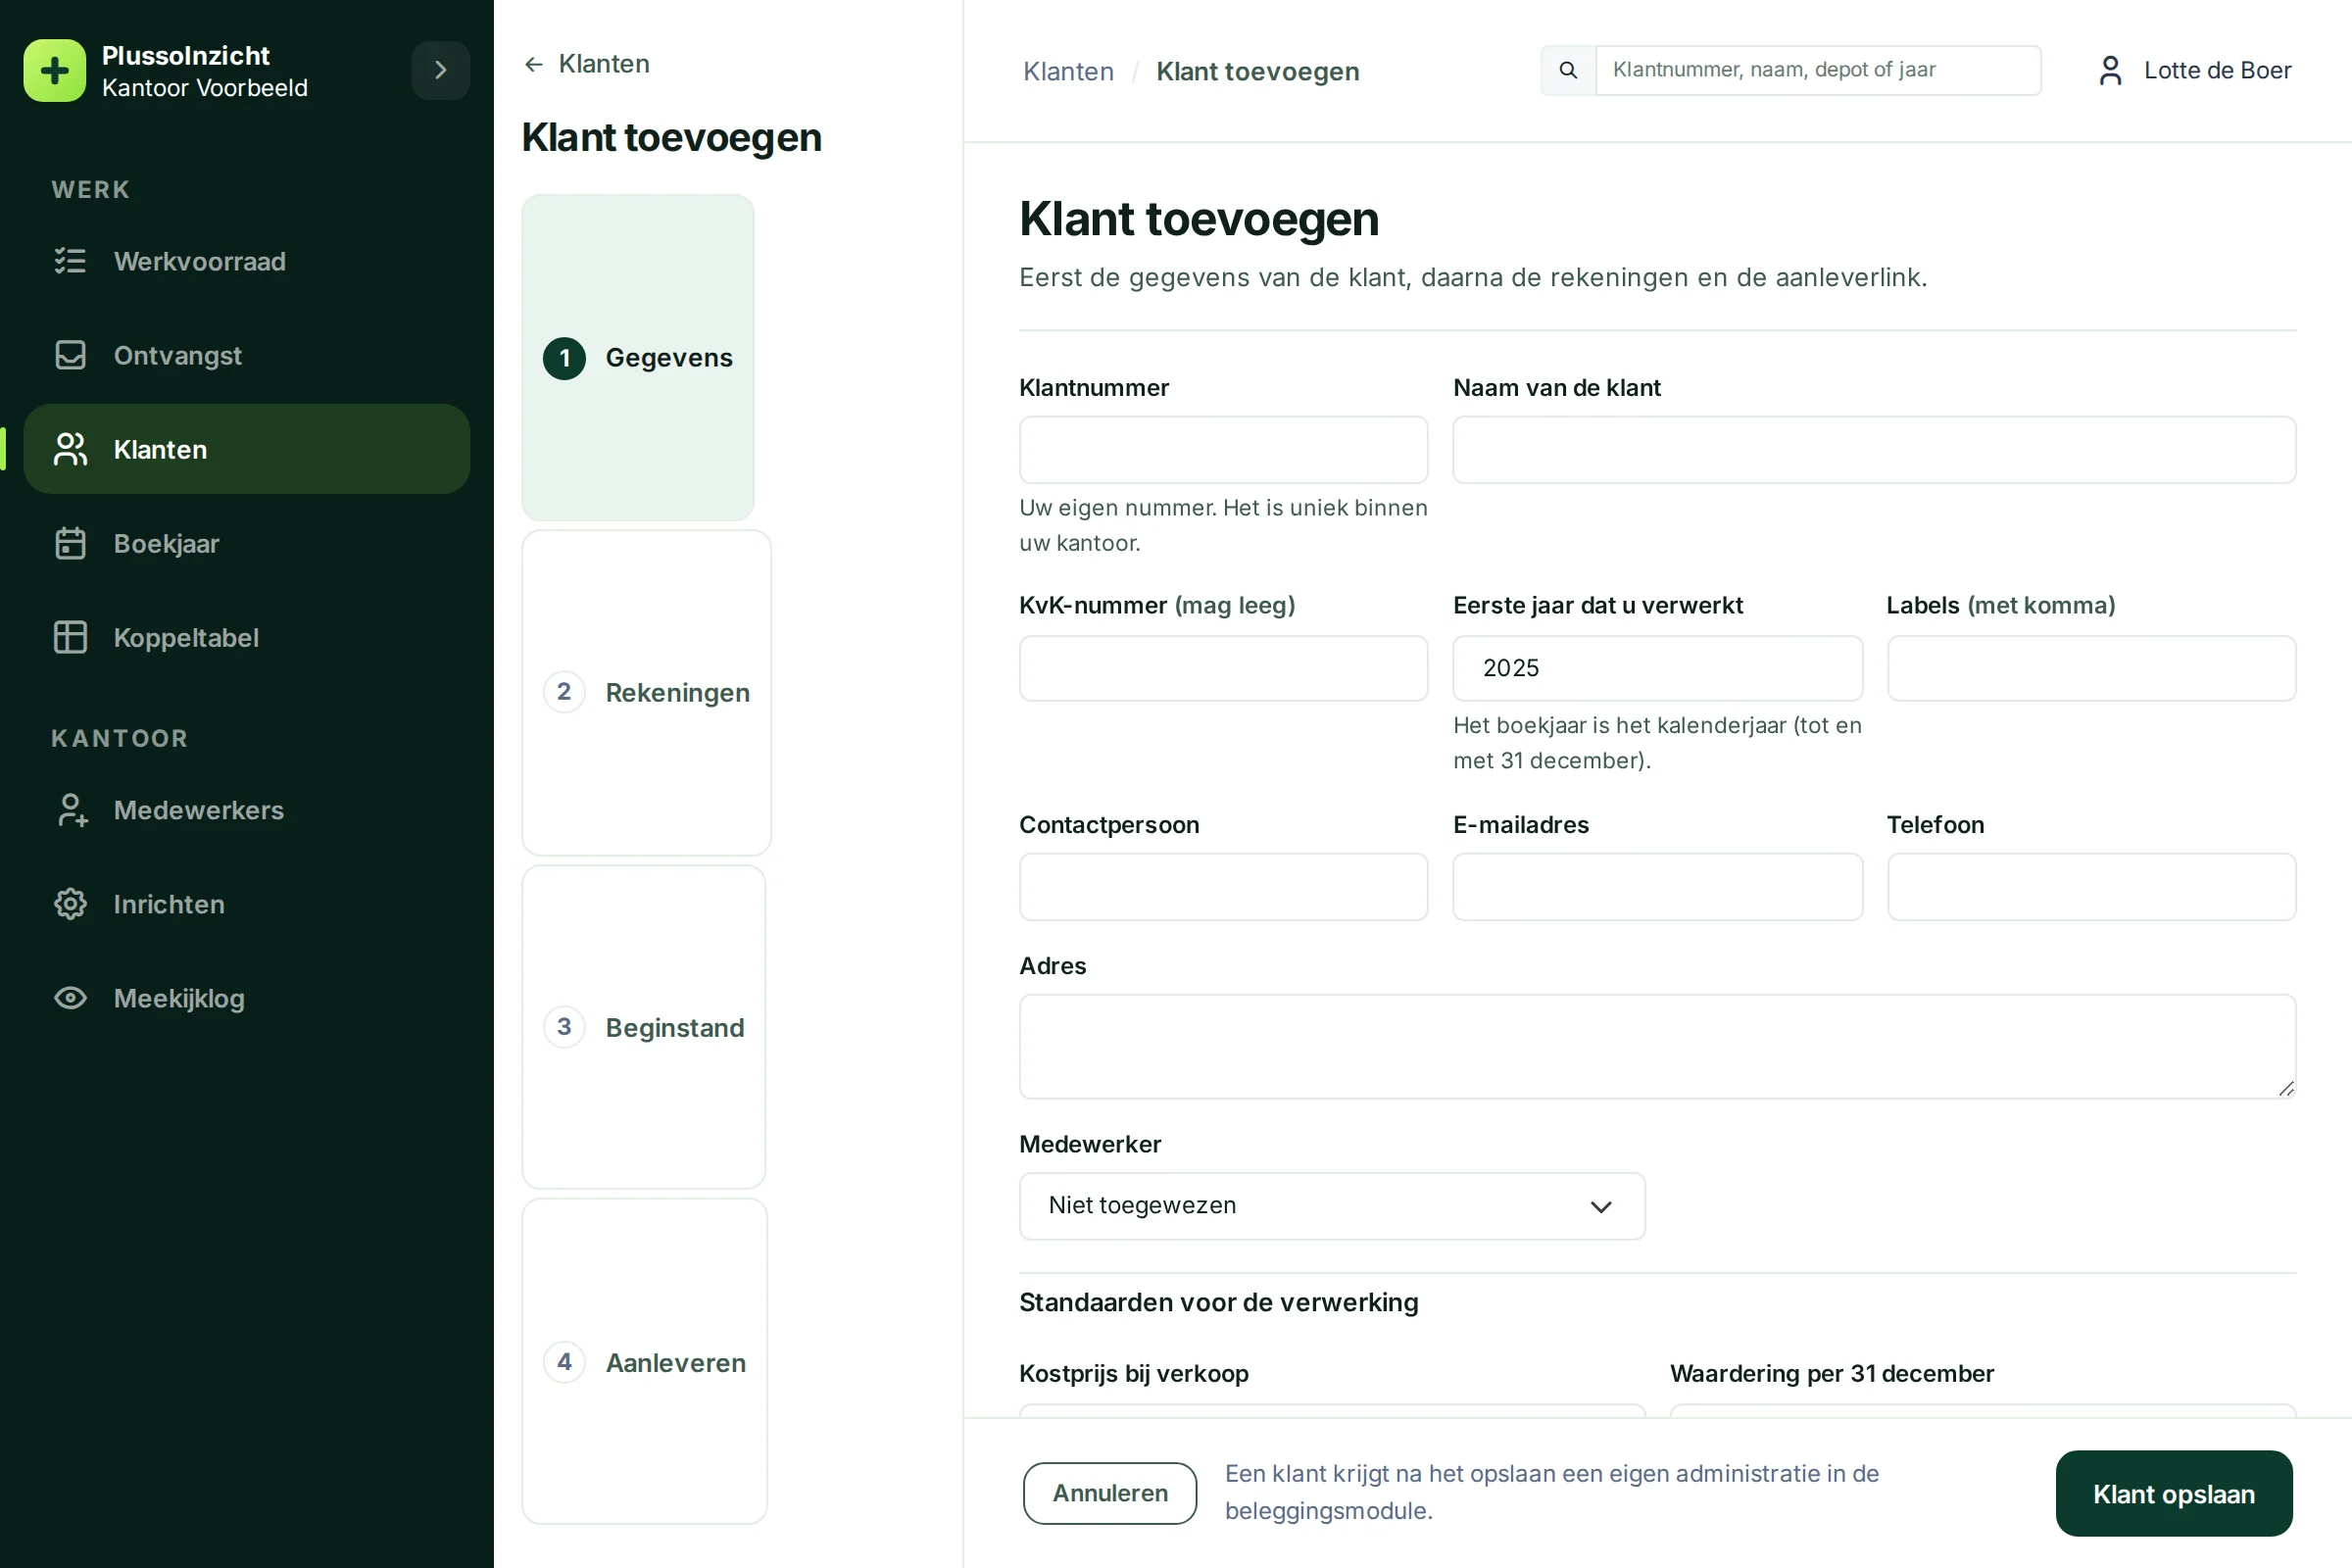Open Medewerkers via the user-plus icon

tap(71, 810)
